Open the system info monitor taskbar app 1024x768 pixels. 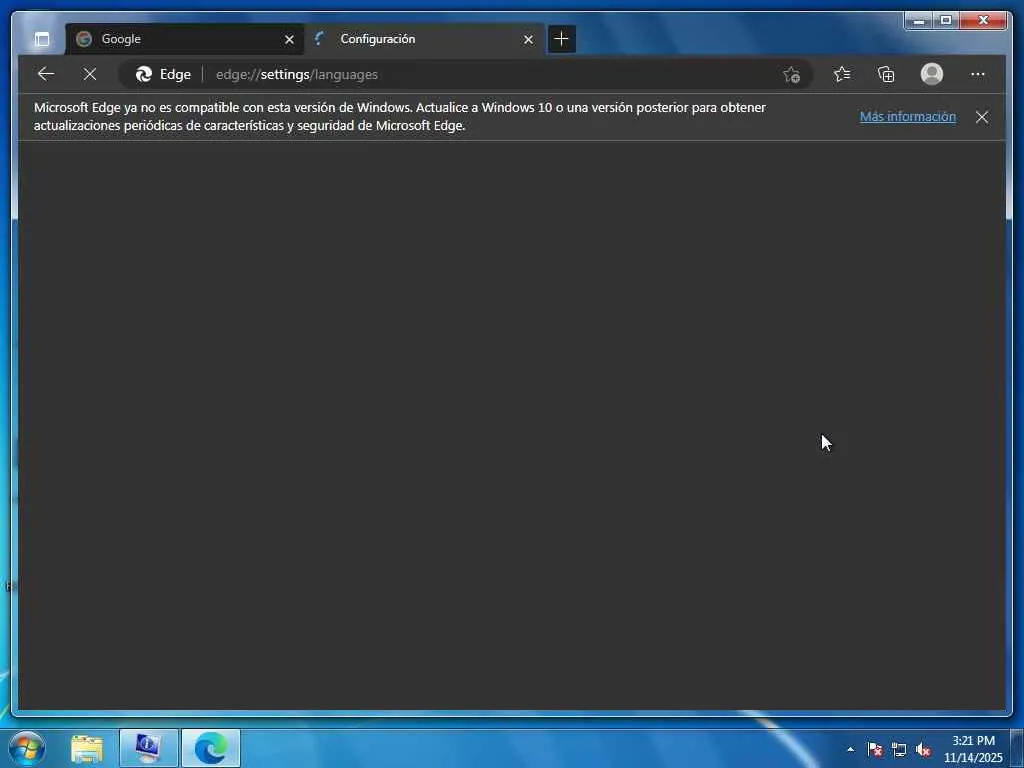click(149, 748)
